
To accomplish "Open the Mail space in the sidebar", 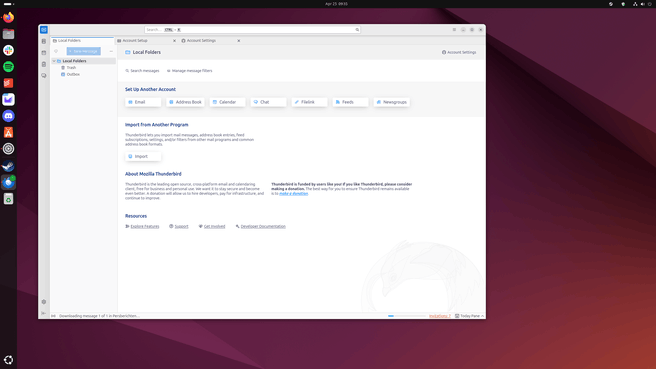I will 44,30.
